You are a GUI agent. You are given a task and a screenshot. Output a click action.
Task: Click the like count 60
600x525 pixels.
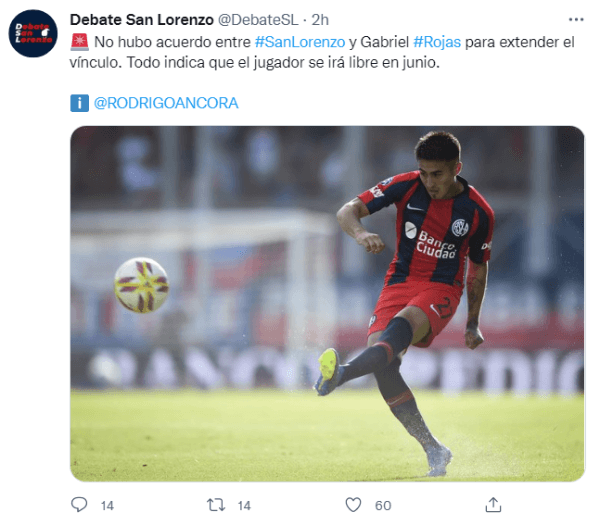point(383,506)
